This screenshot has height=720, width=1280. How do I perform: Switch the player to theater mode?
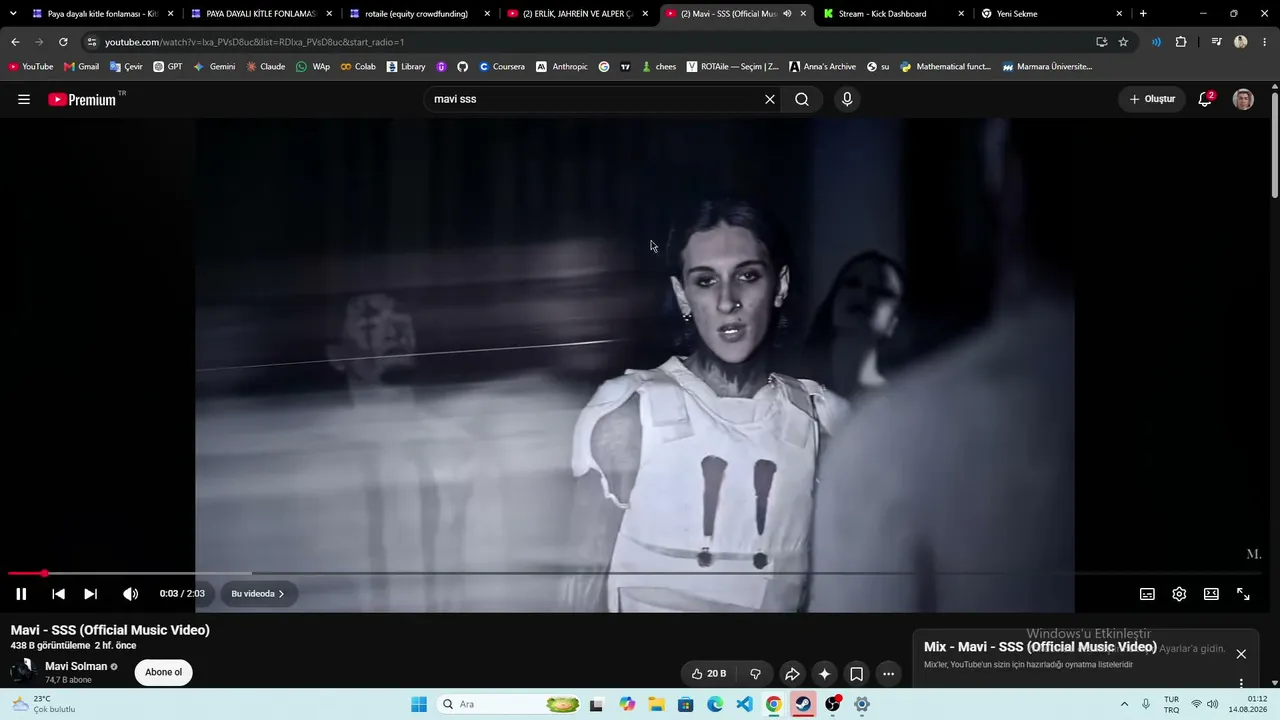tap(1211, 594)
